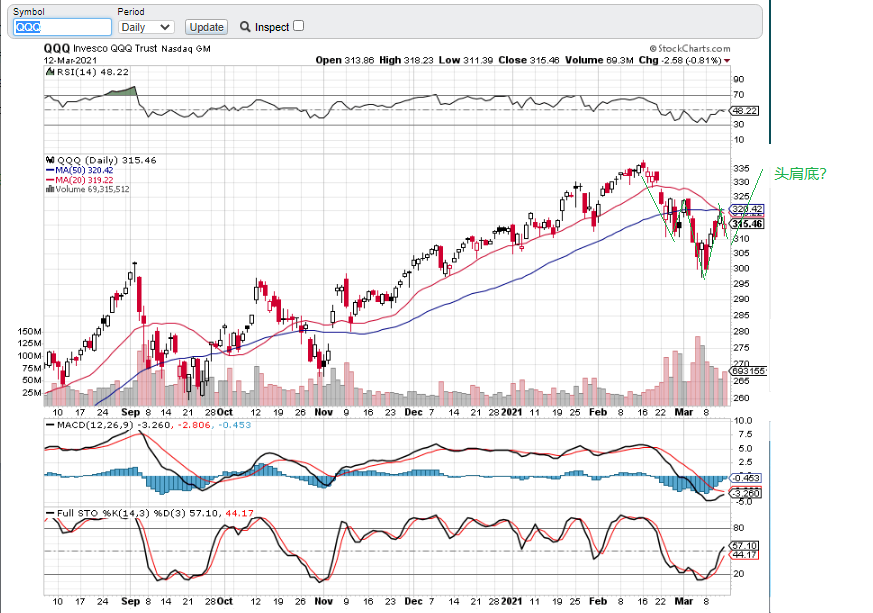The image size is (873, 613).
Task: Click the 320.42 moving average price tag
Action: (x=747, y=209)
